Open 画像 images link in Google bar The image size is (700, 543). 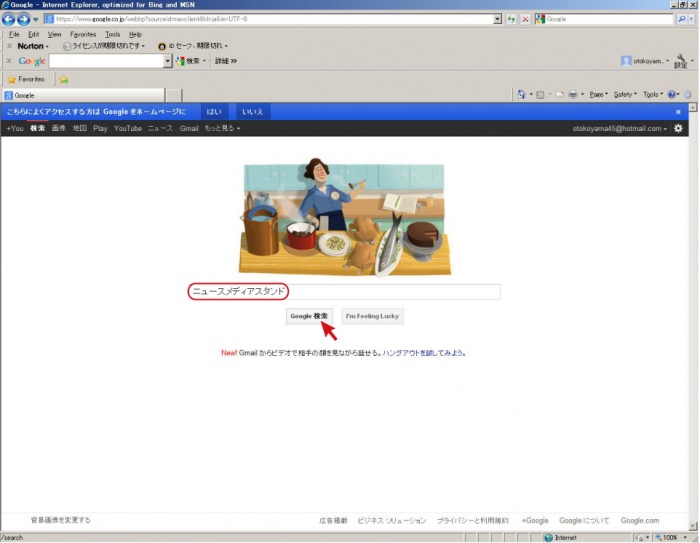coord(58,129)
